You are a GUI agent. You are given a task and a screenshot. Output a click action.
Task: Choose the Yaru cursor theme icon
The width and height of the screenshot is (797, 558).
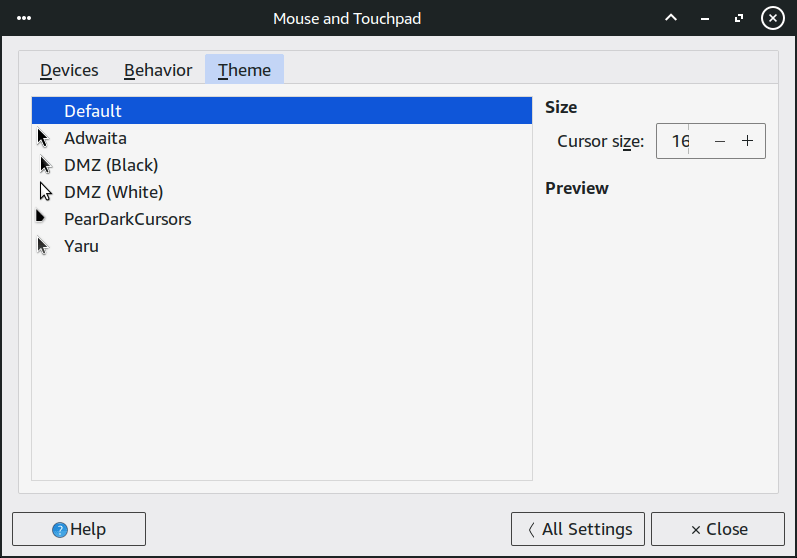tap(43, 246)
